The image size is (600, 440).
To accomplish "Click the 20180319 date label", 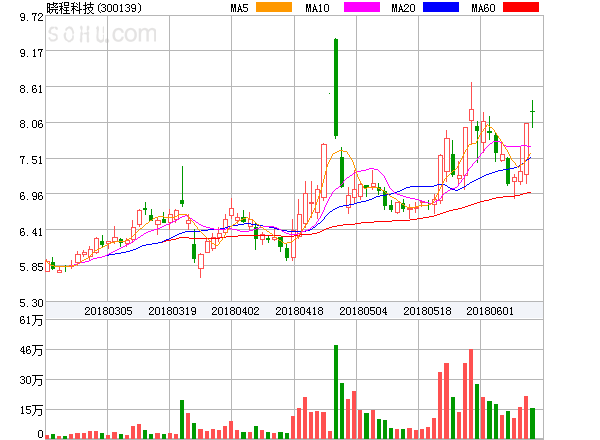I will [x=172, y=311].
